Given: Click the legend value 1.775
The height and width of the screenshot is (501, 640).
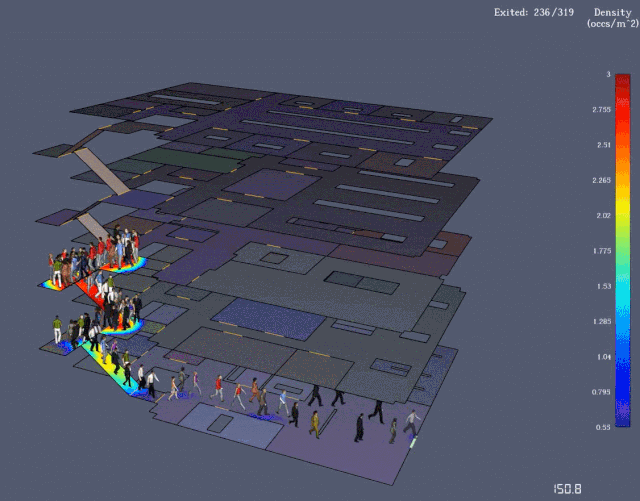Looking at the screenshot, I should pyautogui.click(x=602, y=251).
